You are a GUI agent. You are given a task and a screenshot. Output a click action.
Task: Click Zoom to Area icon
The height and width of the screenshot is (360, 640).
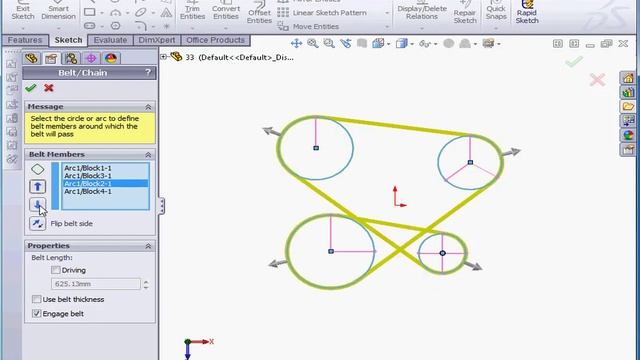click(329, 43)
